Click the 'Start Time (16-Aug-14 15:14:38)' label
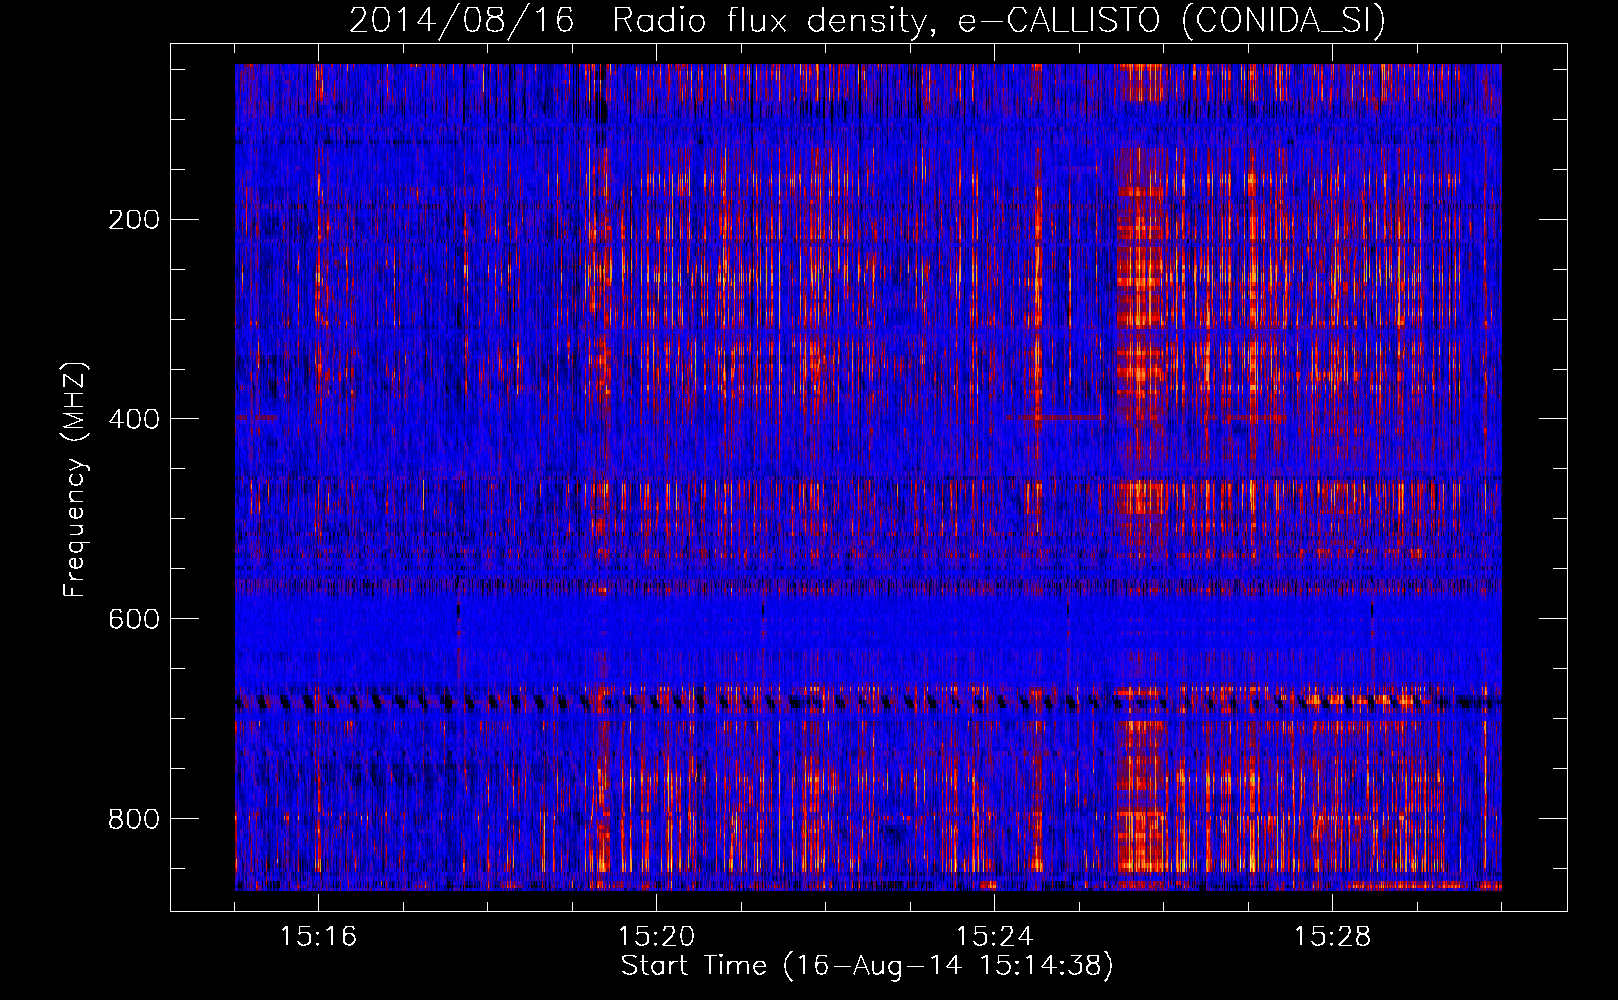1618x1000 pixels. tap(867, 966)
